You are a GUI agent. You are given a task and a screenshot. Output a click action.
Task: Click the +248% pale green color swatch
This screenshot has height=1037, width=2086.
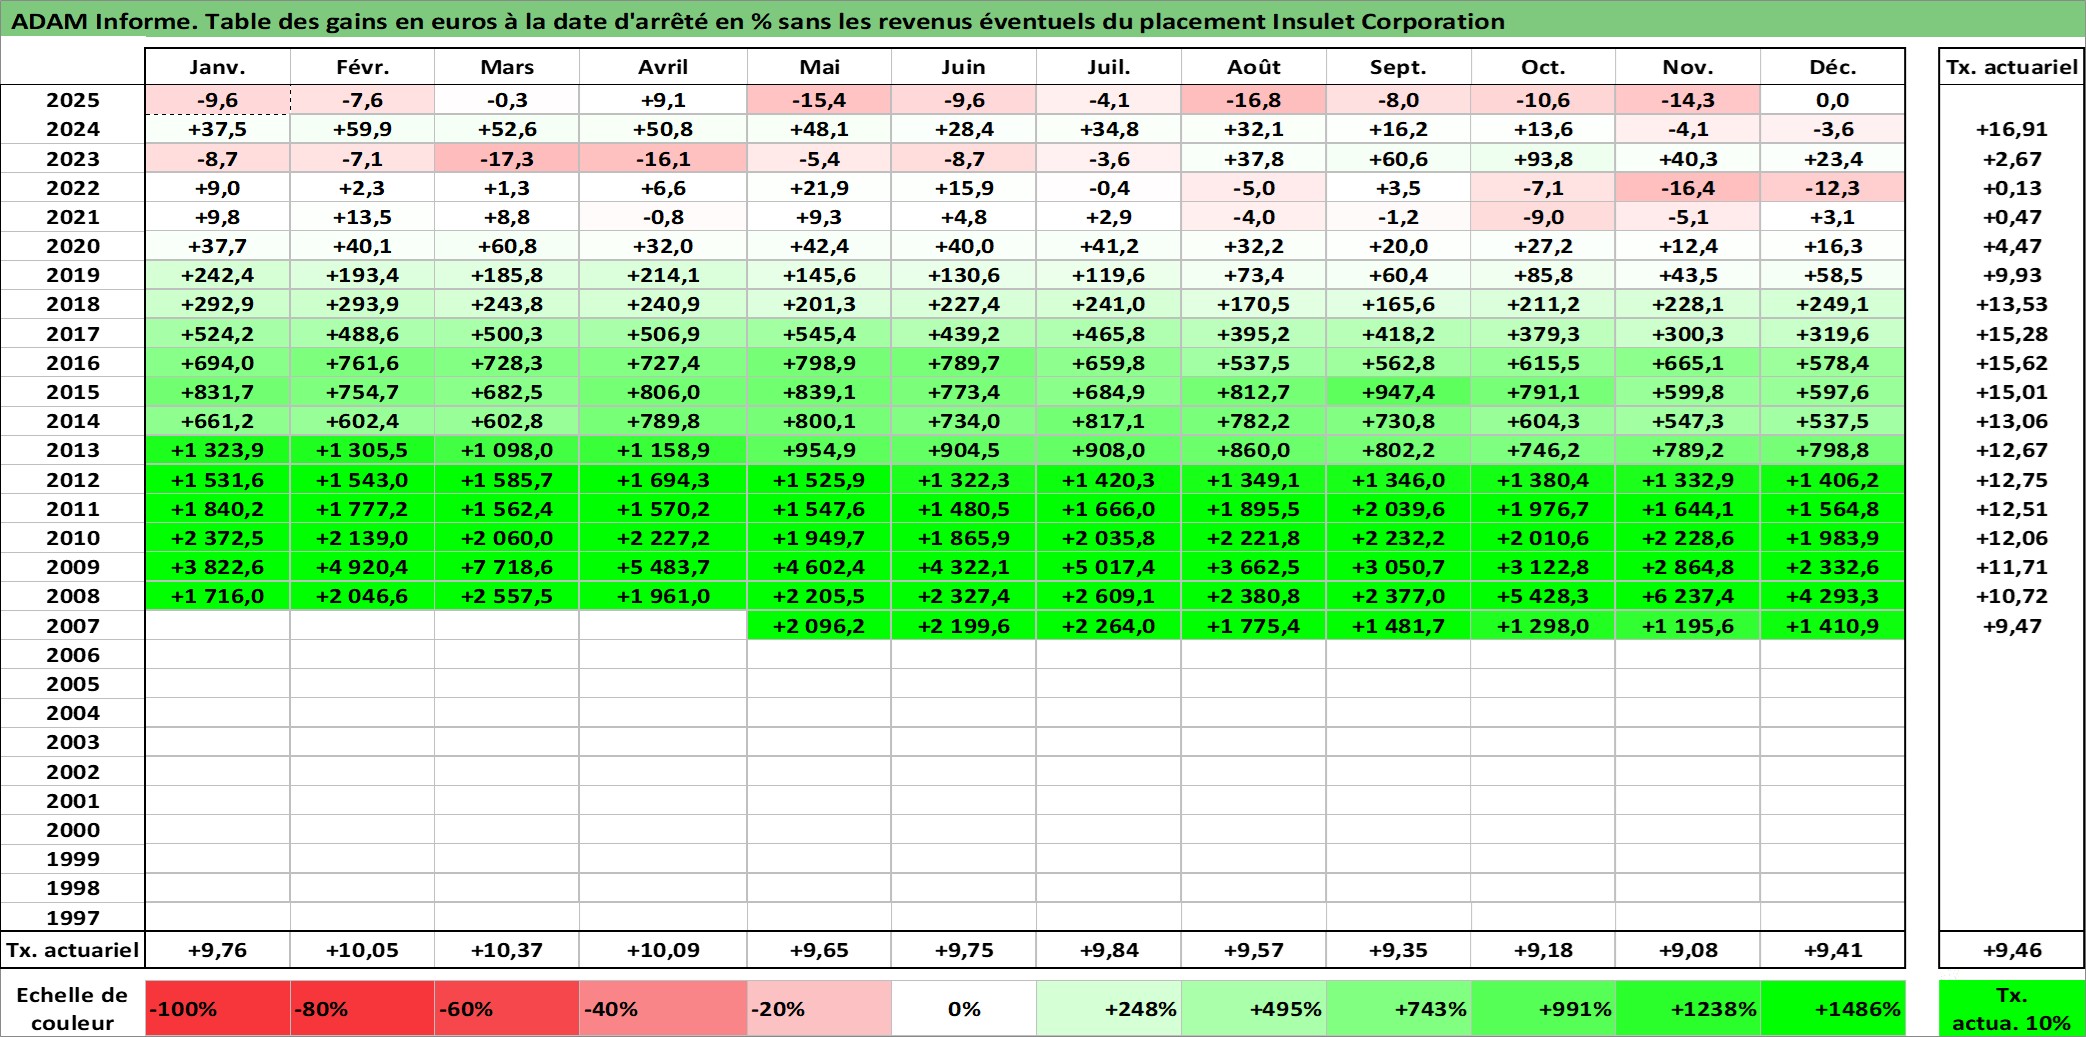point(1109,1008)
